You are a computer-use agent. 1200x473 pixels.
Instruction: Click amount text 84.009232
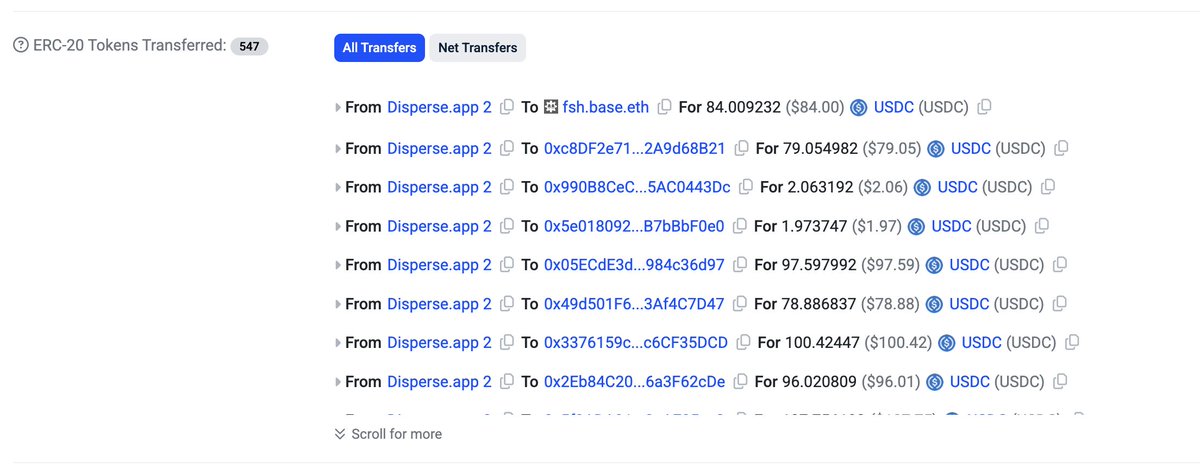pos(743,107)
